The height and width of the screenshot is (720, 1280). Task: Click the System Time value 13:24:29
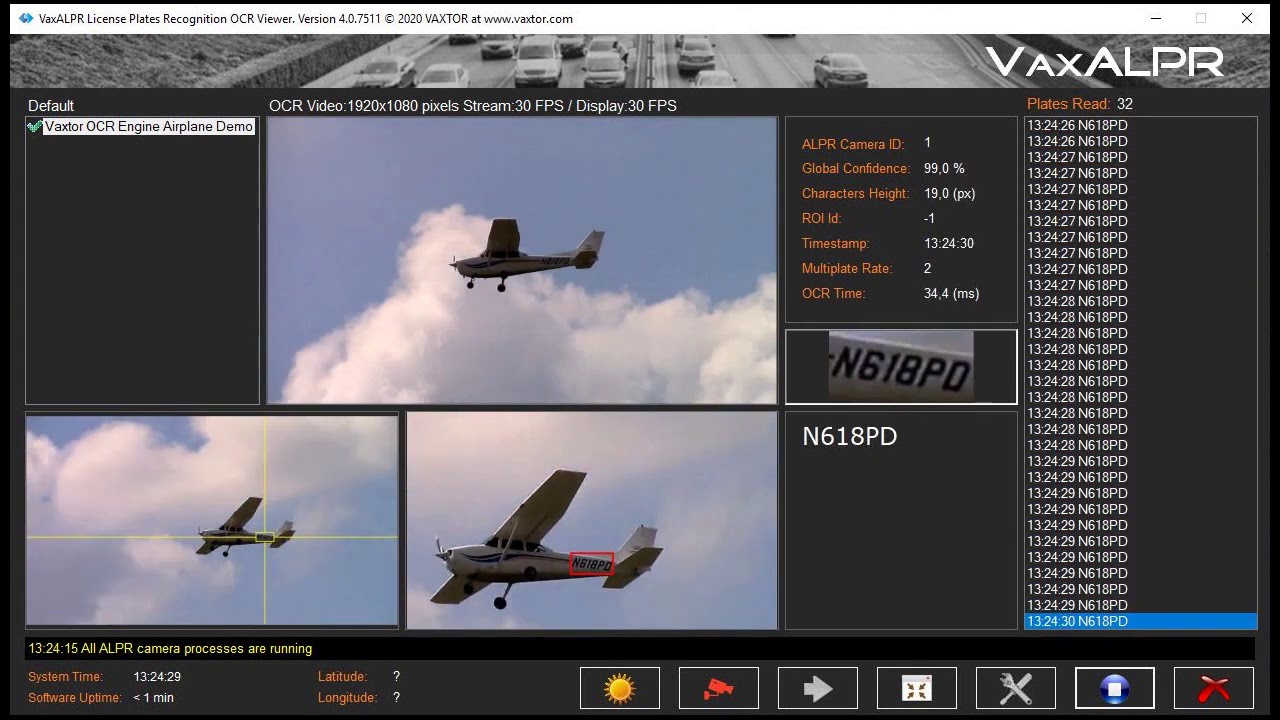(157, 677)
